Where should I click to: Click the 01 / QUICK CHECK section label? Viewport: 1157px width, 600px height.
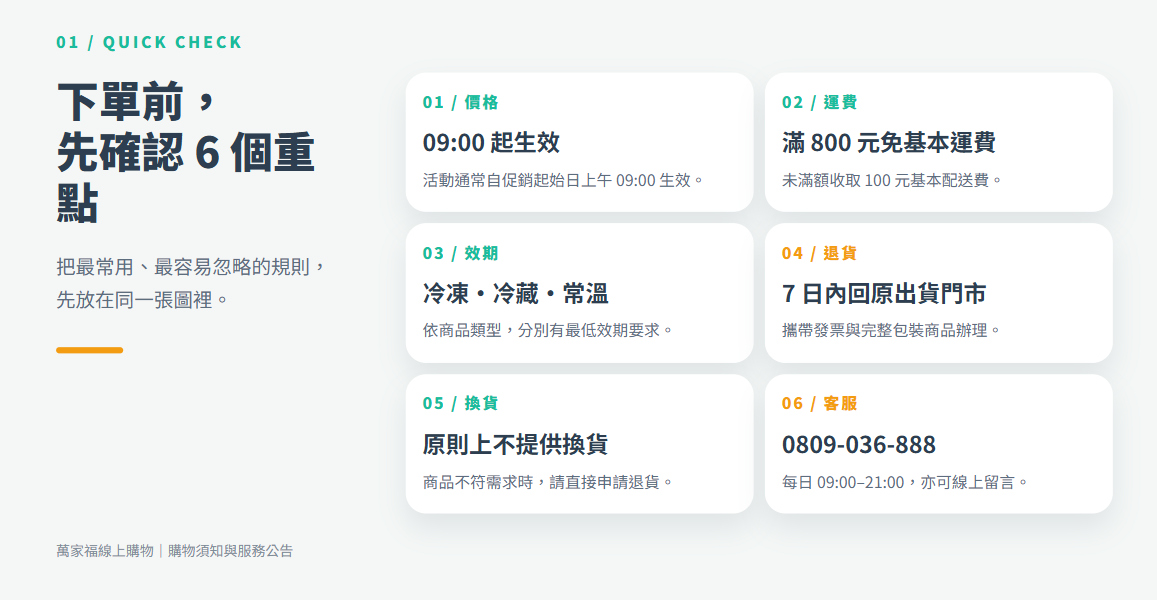(x=149, y=42)
